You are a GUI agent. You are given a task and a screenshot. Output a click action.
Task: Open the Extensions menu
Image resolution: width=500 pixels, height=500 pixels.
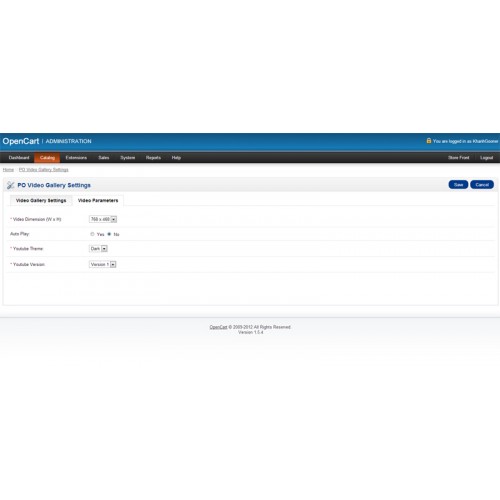point(76,158)
